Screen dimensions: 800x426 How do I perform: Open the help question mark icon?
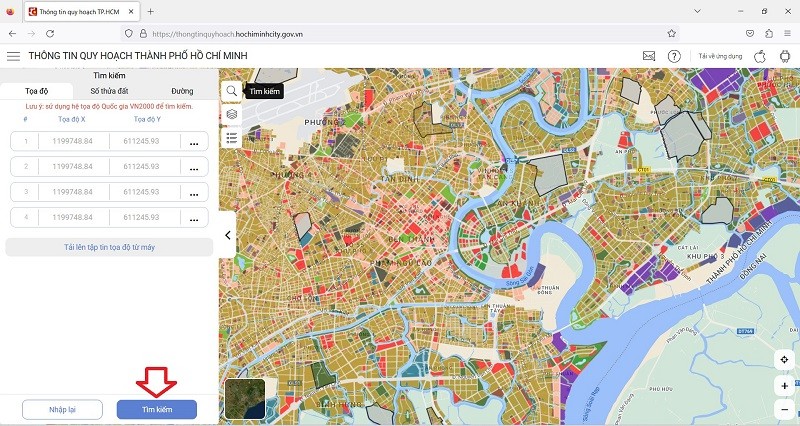point(675,57)
